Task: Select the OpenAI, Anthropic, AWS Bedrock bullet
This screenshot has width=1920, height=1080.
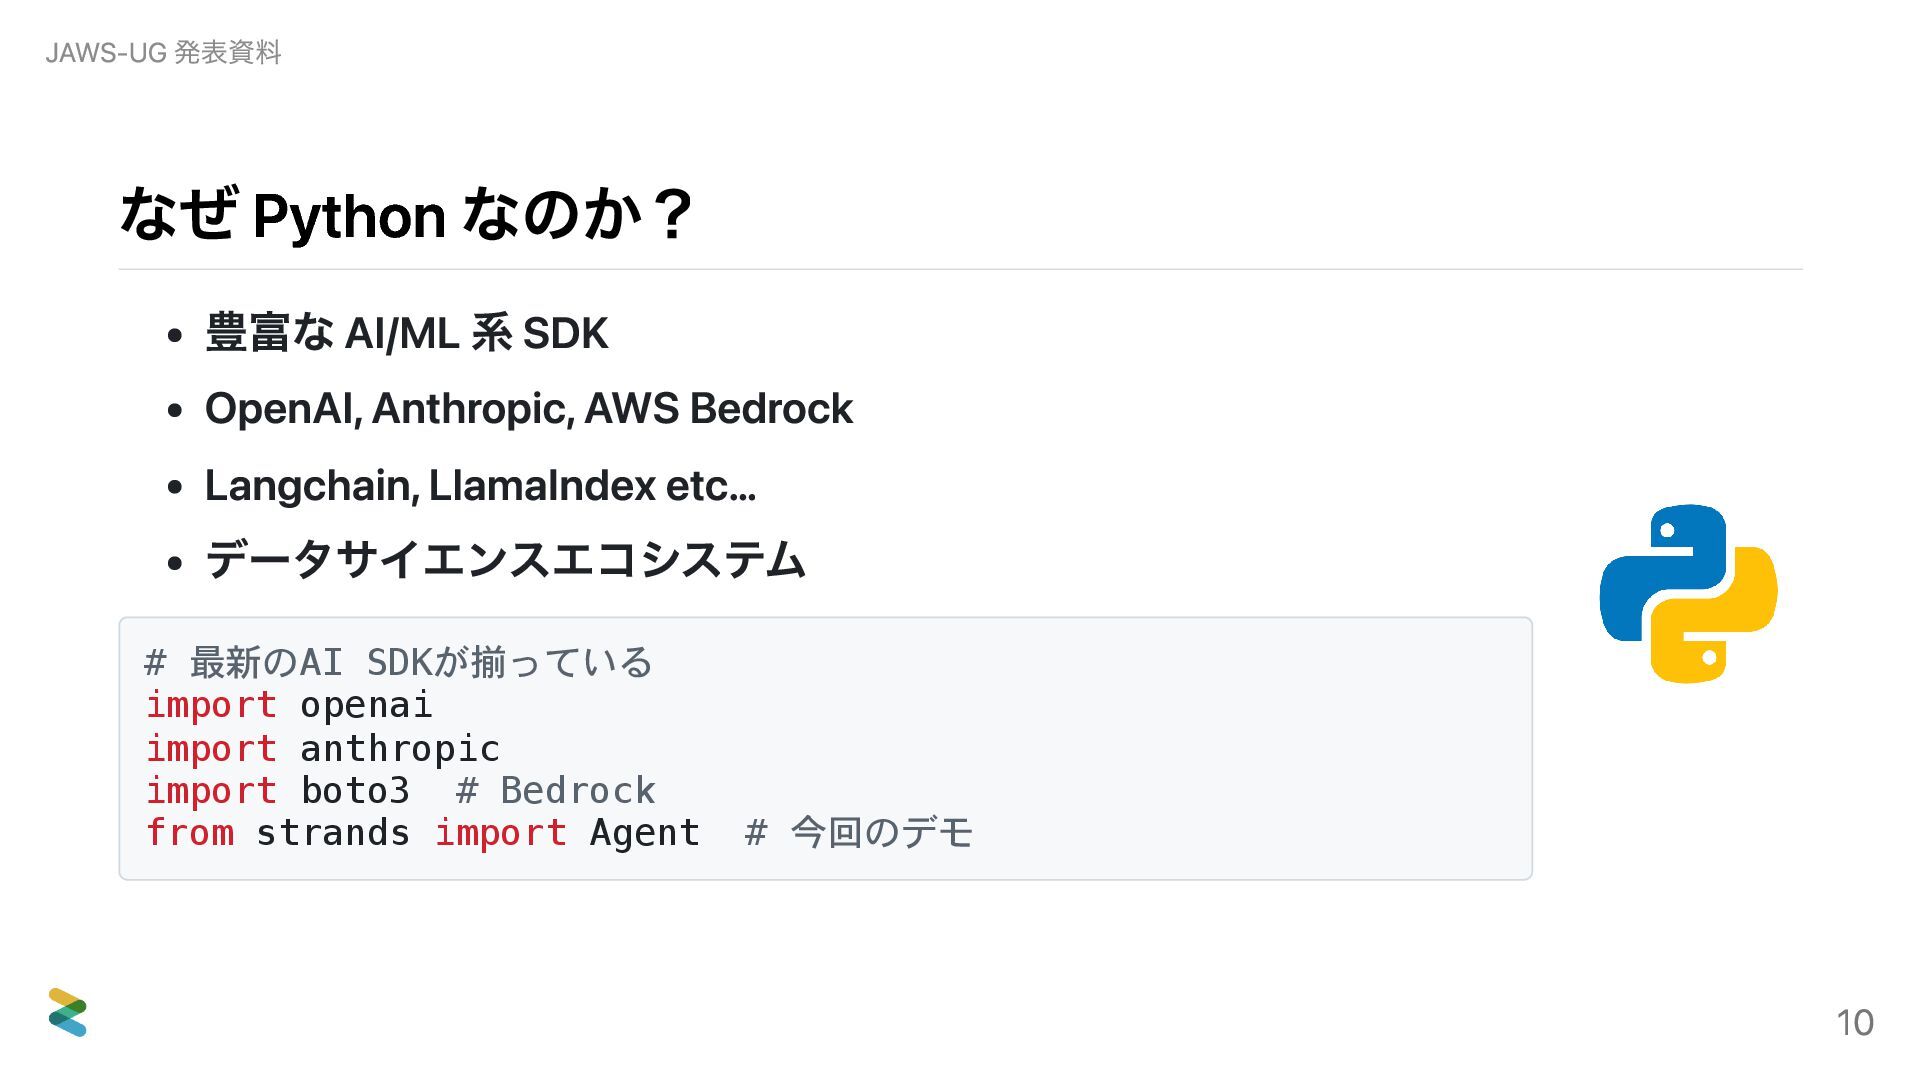Action: (529, 409)
